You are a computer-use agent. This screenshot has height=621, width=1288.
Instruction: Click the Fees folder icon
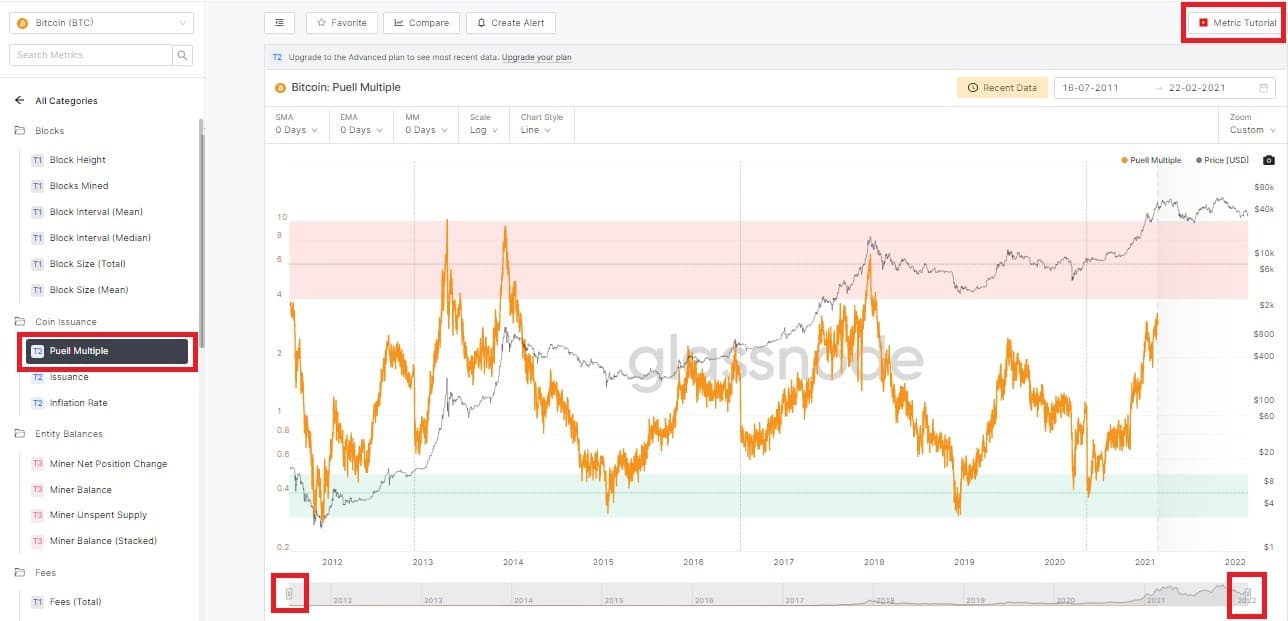coord(19,573)
